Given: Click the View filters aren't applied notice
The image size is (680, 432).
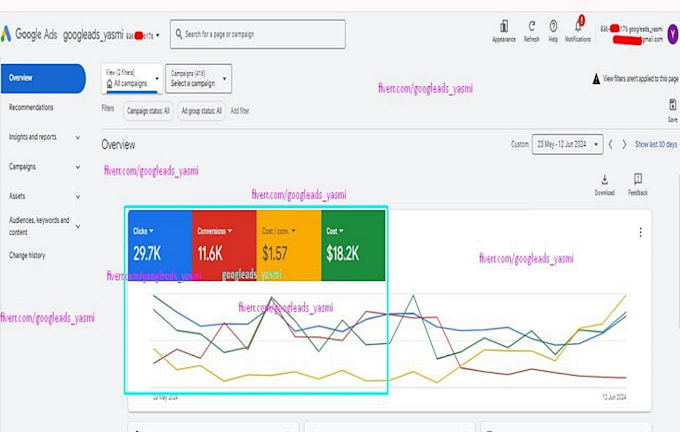Looking at the screenshot, I should click(641, 79).
